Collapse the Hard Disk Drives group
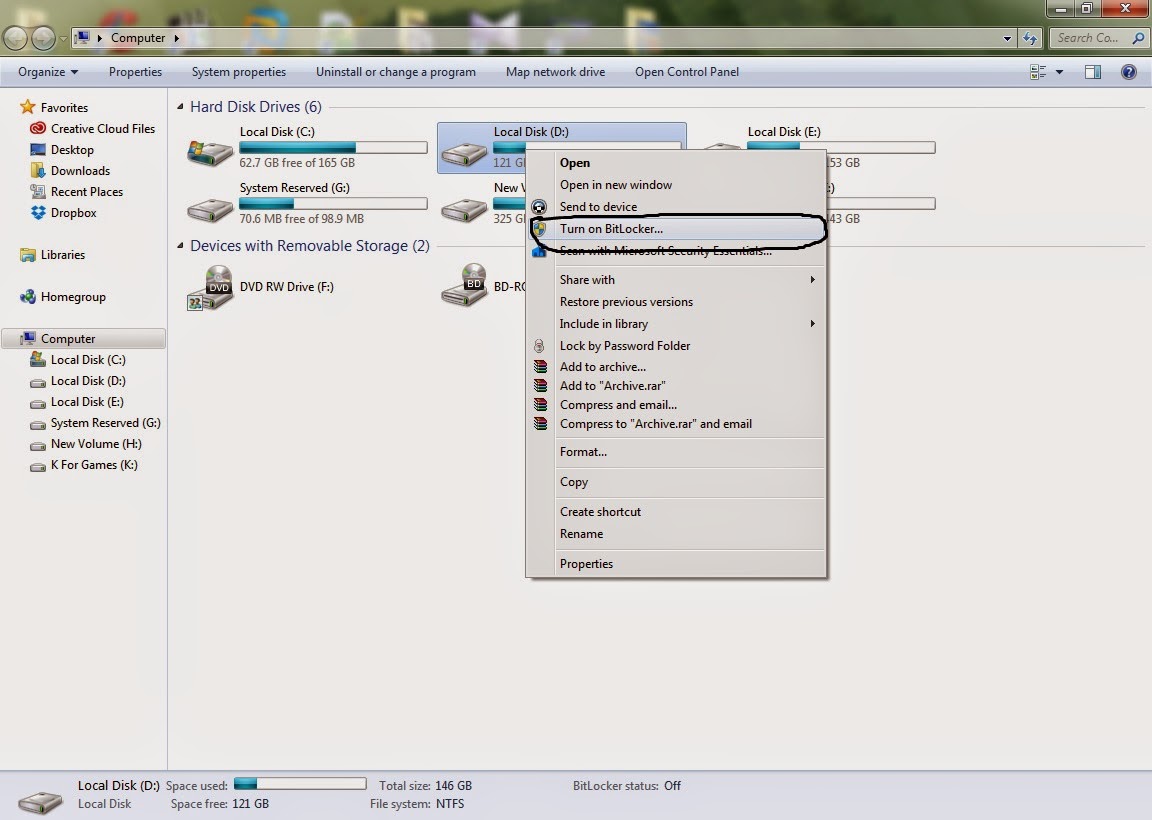This screenshot has width=1152, height=820. click(180, 107)
